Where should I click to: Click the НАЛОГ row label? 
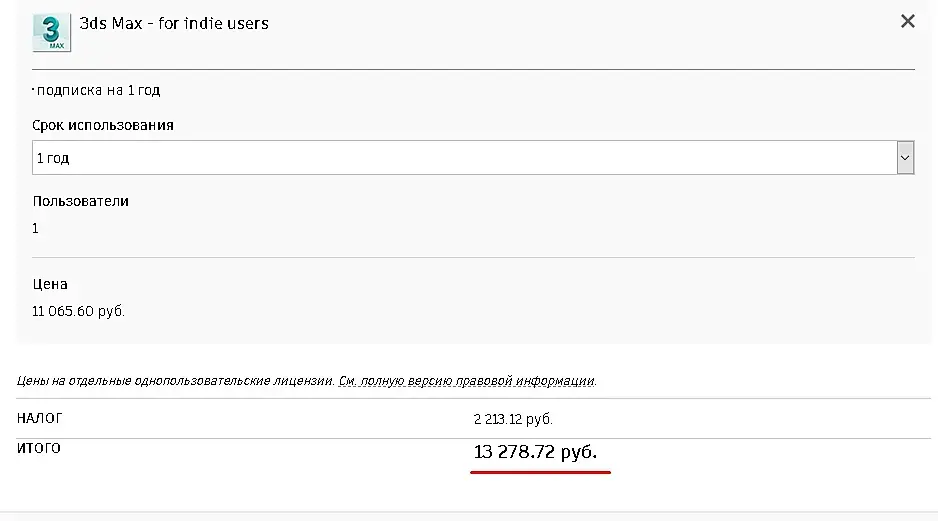click(x=39, y=418)
